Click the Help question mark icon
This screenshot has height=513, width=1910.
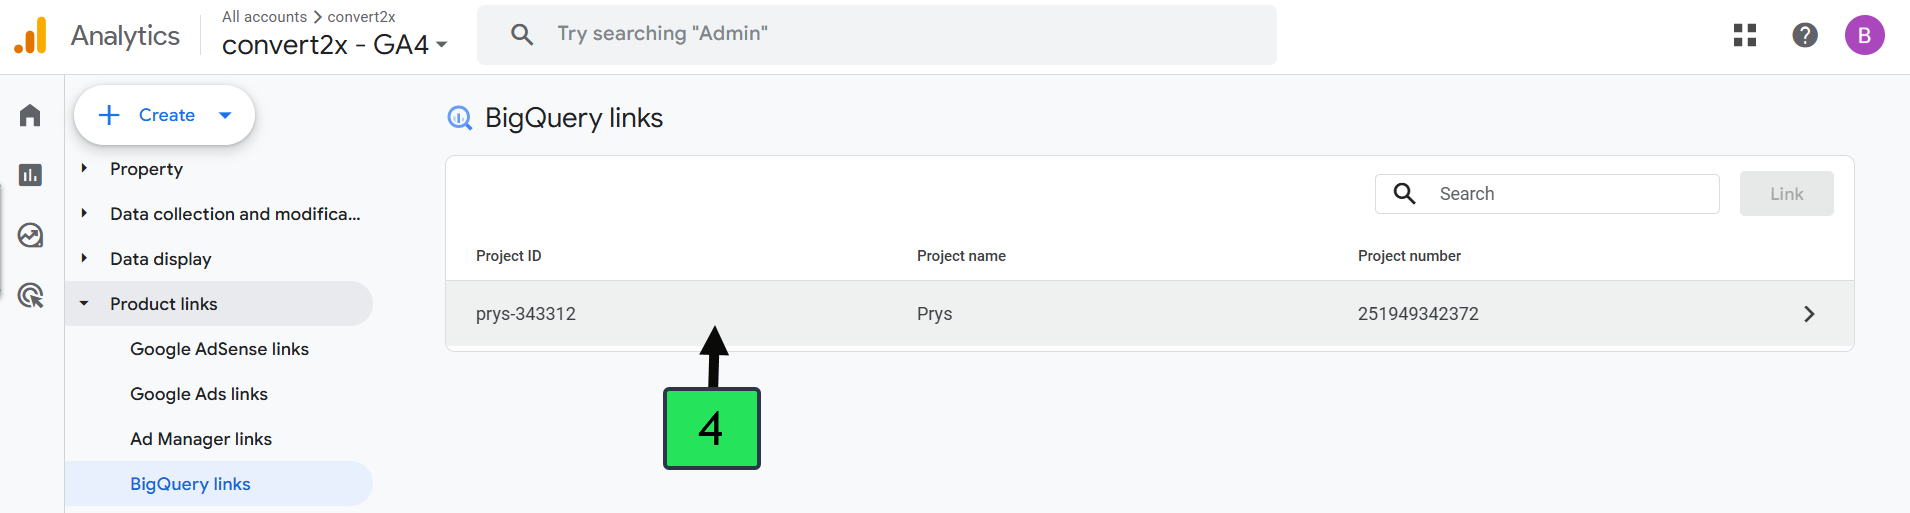click(1805, 35)
